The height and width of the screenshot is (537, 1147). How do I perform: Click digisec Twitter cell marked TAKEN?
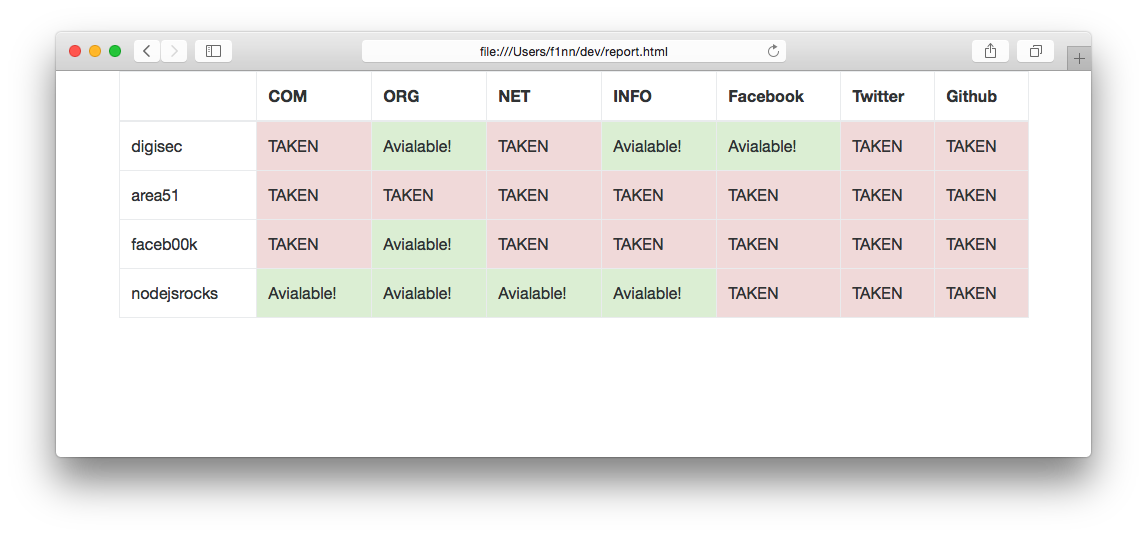[887, 146]
